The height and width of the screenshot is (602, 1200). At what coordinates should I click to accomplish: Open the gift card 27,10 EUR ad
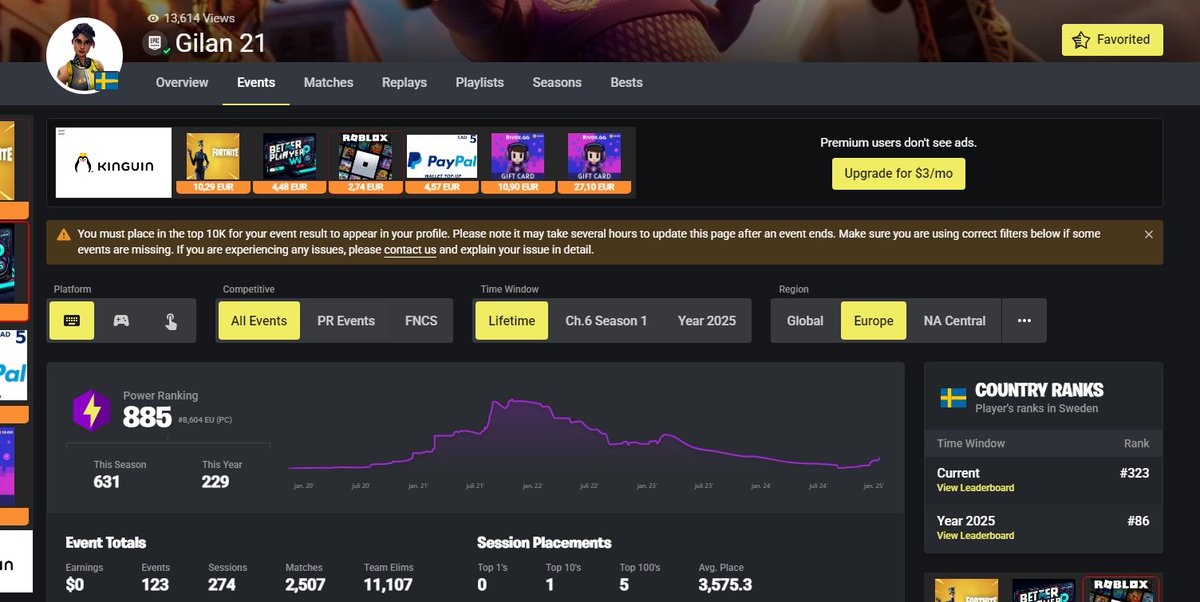594,163
